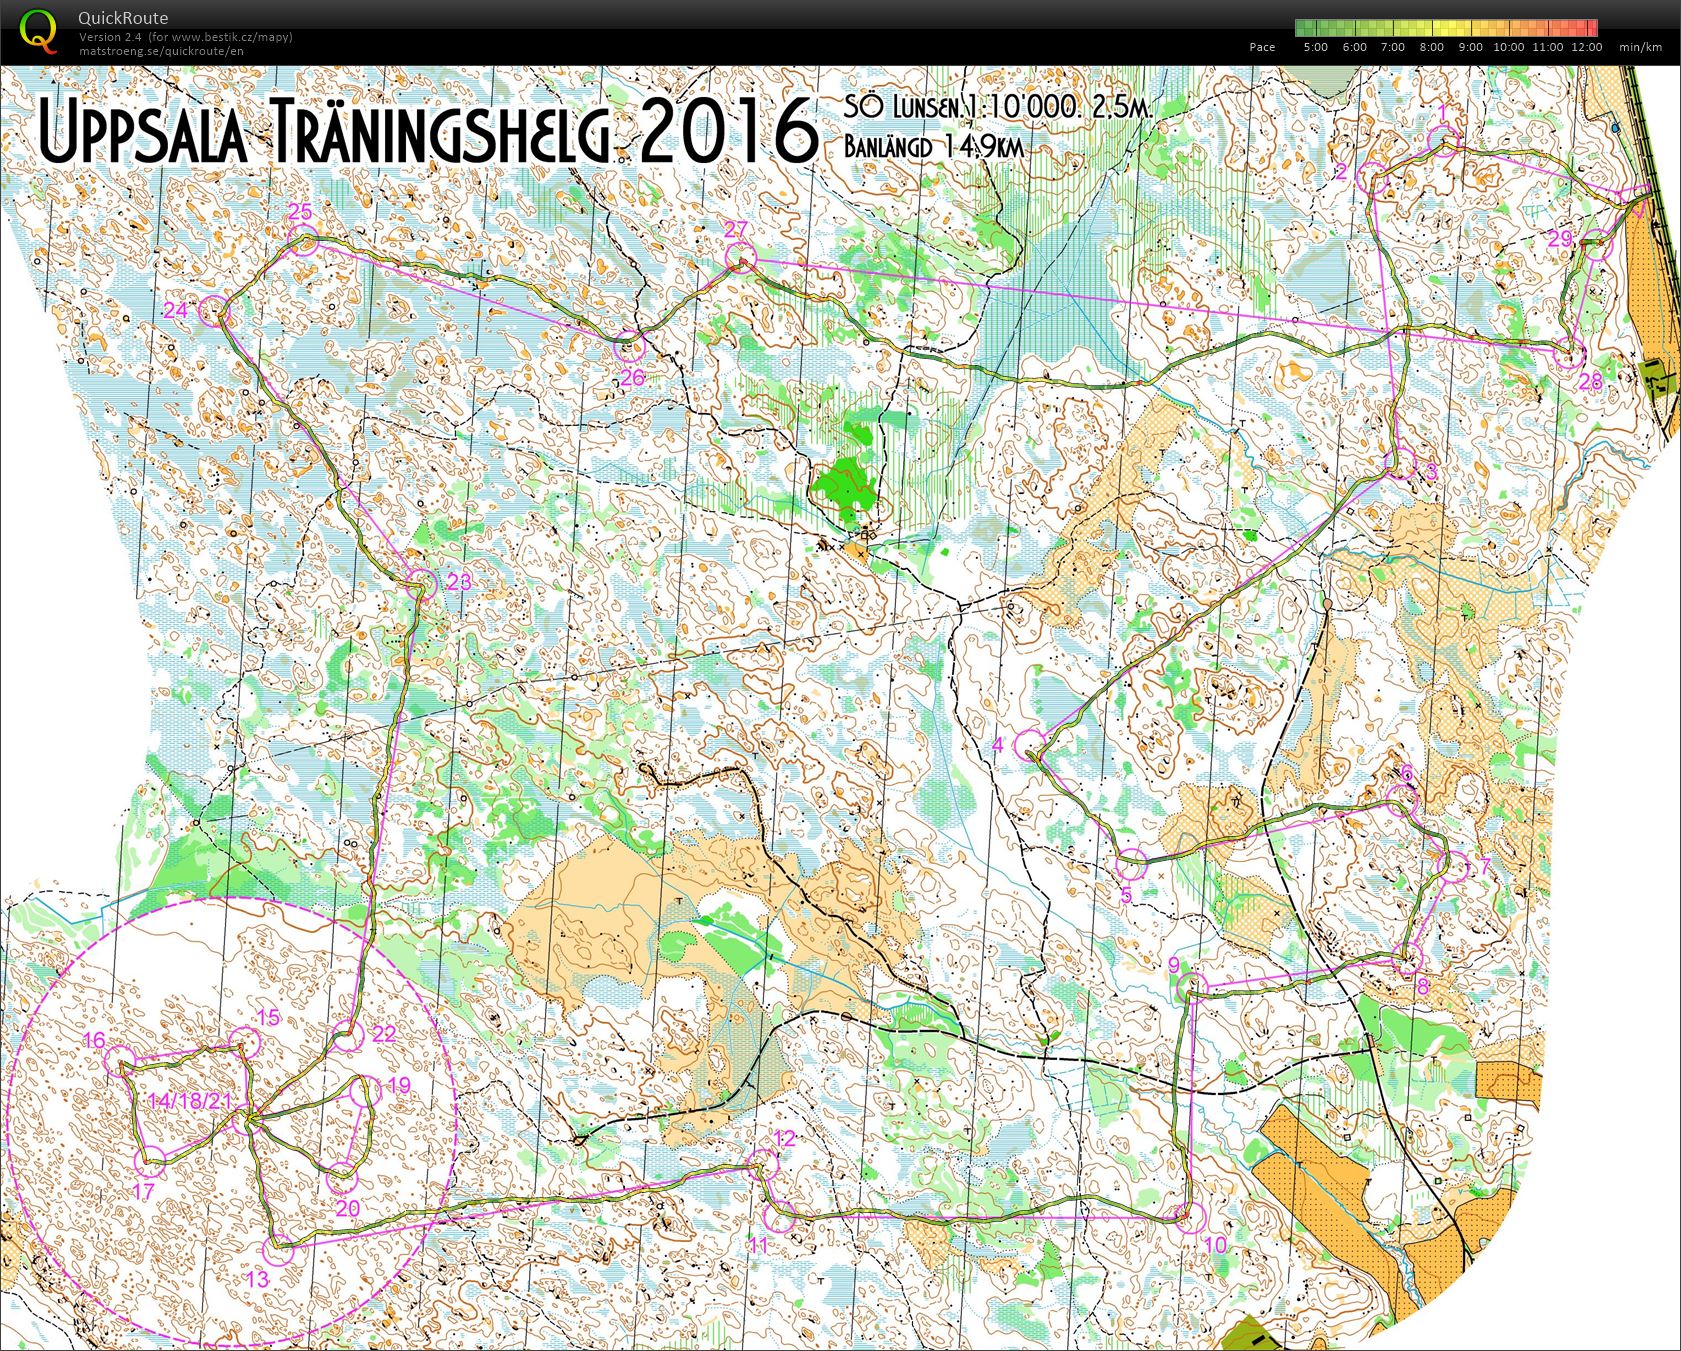Select control circle 23 on the map
Viewport: 1681px width, 1351px height.
pyautogui.click(x=422, y=584)
